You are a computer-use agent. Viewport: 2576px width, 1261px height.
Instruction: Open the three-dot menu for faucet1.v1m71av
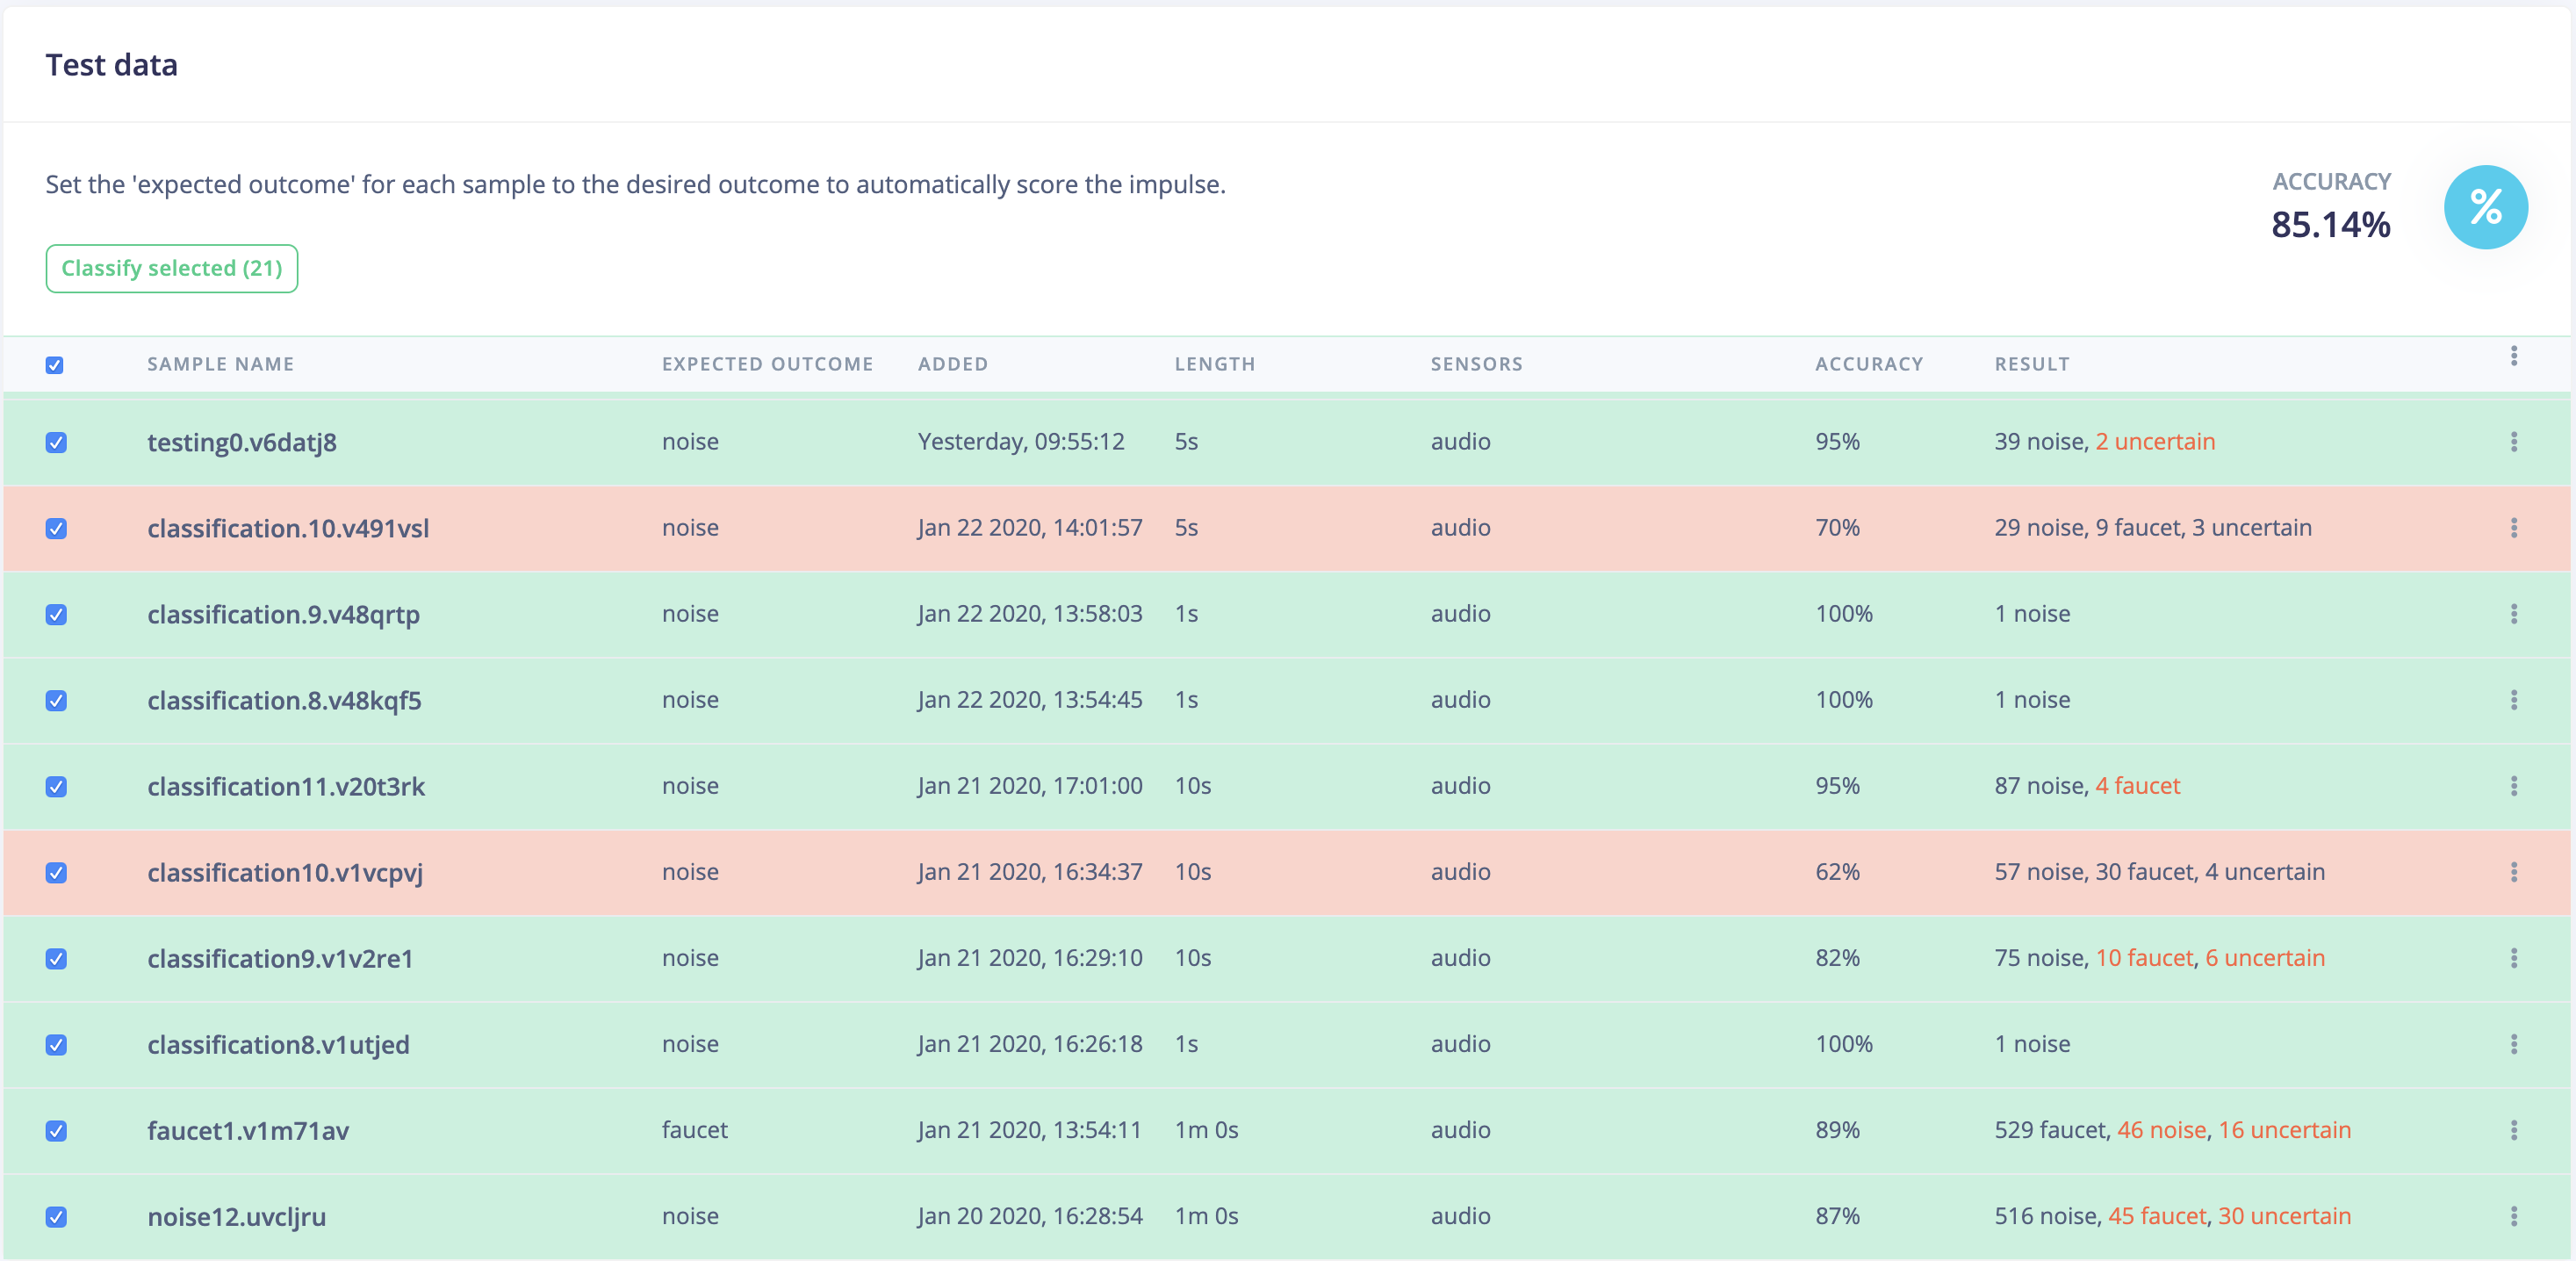pyautogui.click(x=2513, y=1130)
